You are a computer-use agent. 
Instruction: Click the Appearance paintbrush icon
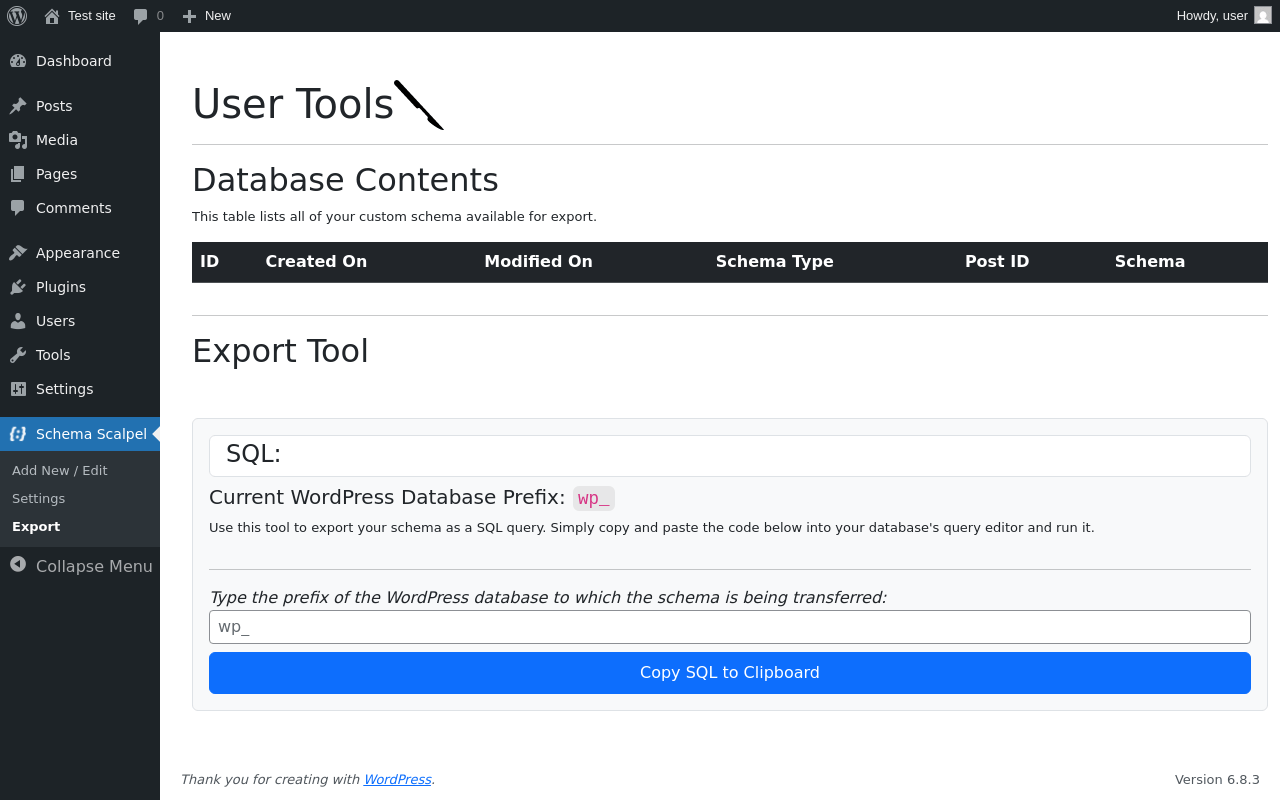[18, 253]
